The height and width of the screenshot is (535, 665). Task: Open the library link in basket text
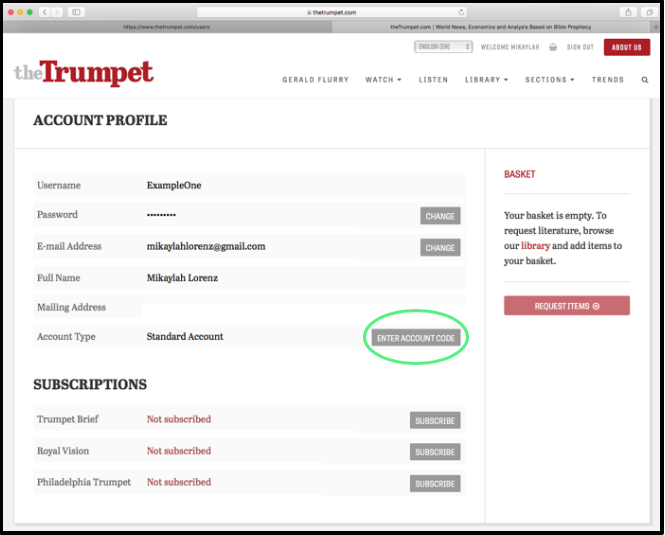535,246
